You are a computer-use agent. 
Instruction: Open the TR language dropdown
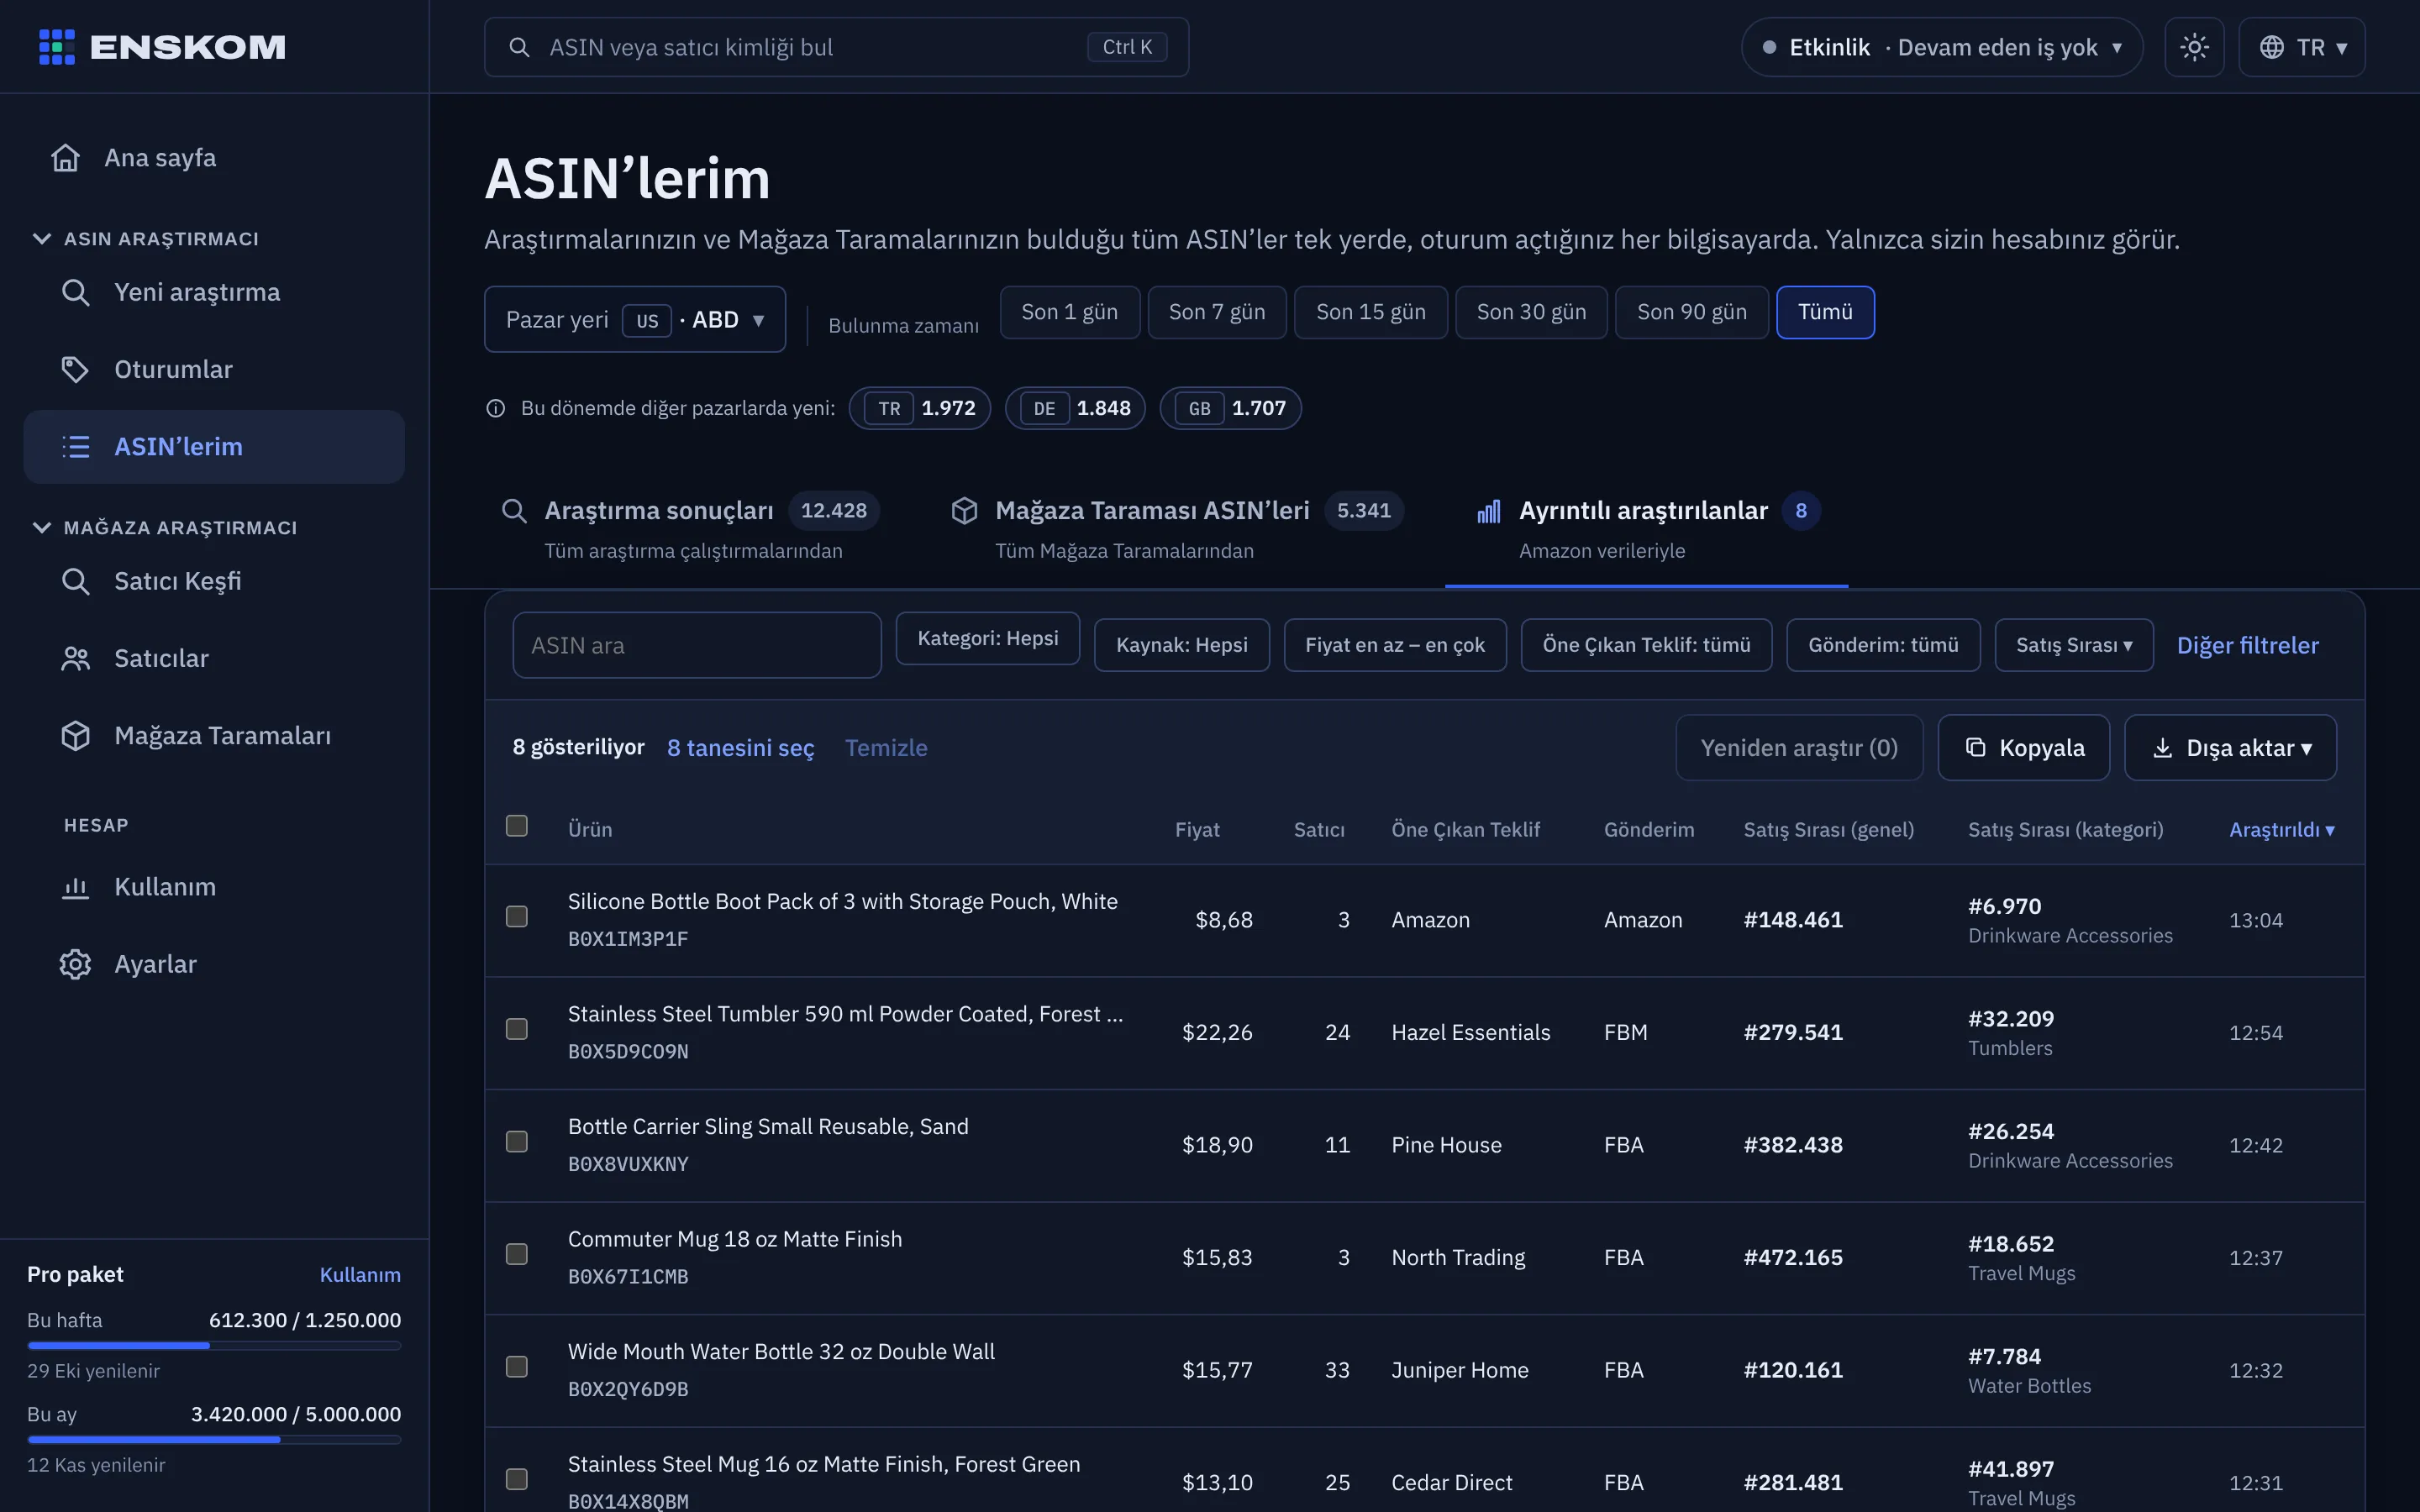pyautogui.click(x=2301, y=47)
